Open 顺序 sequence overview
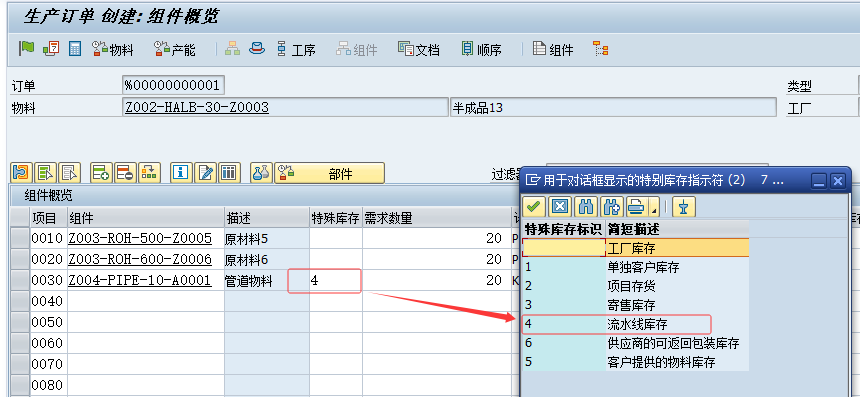Screen dimensions: 860x397 pyautogui.click(x=482, y=49)
